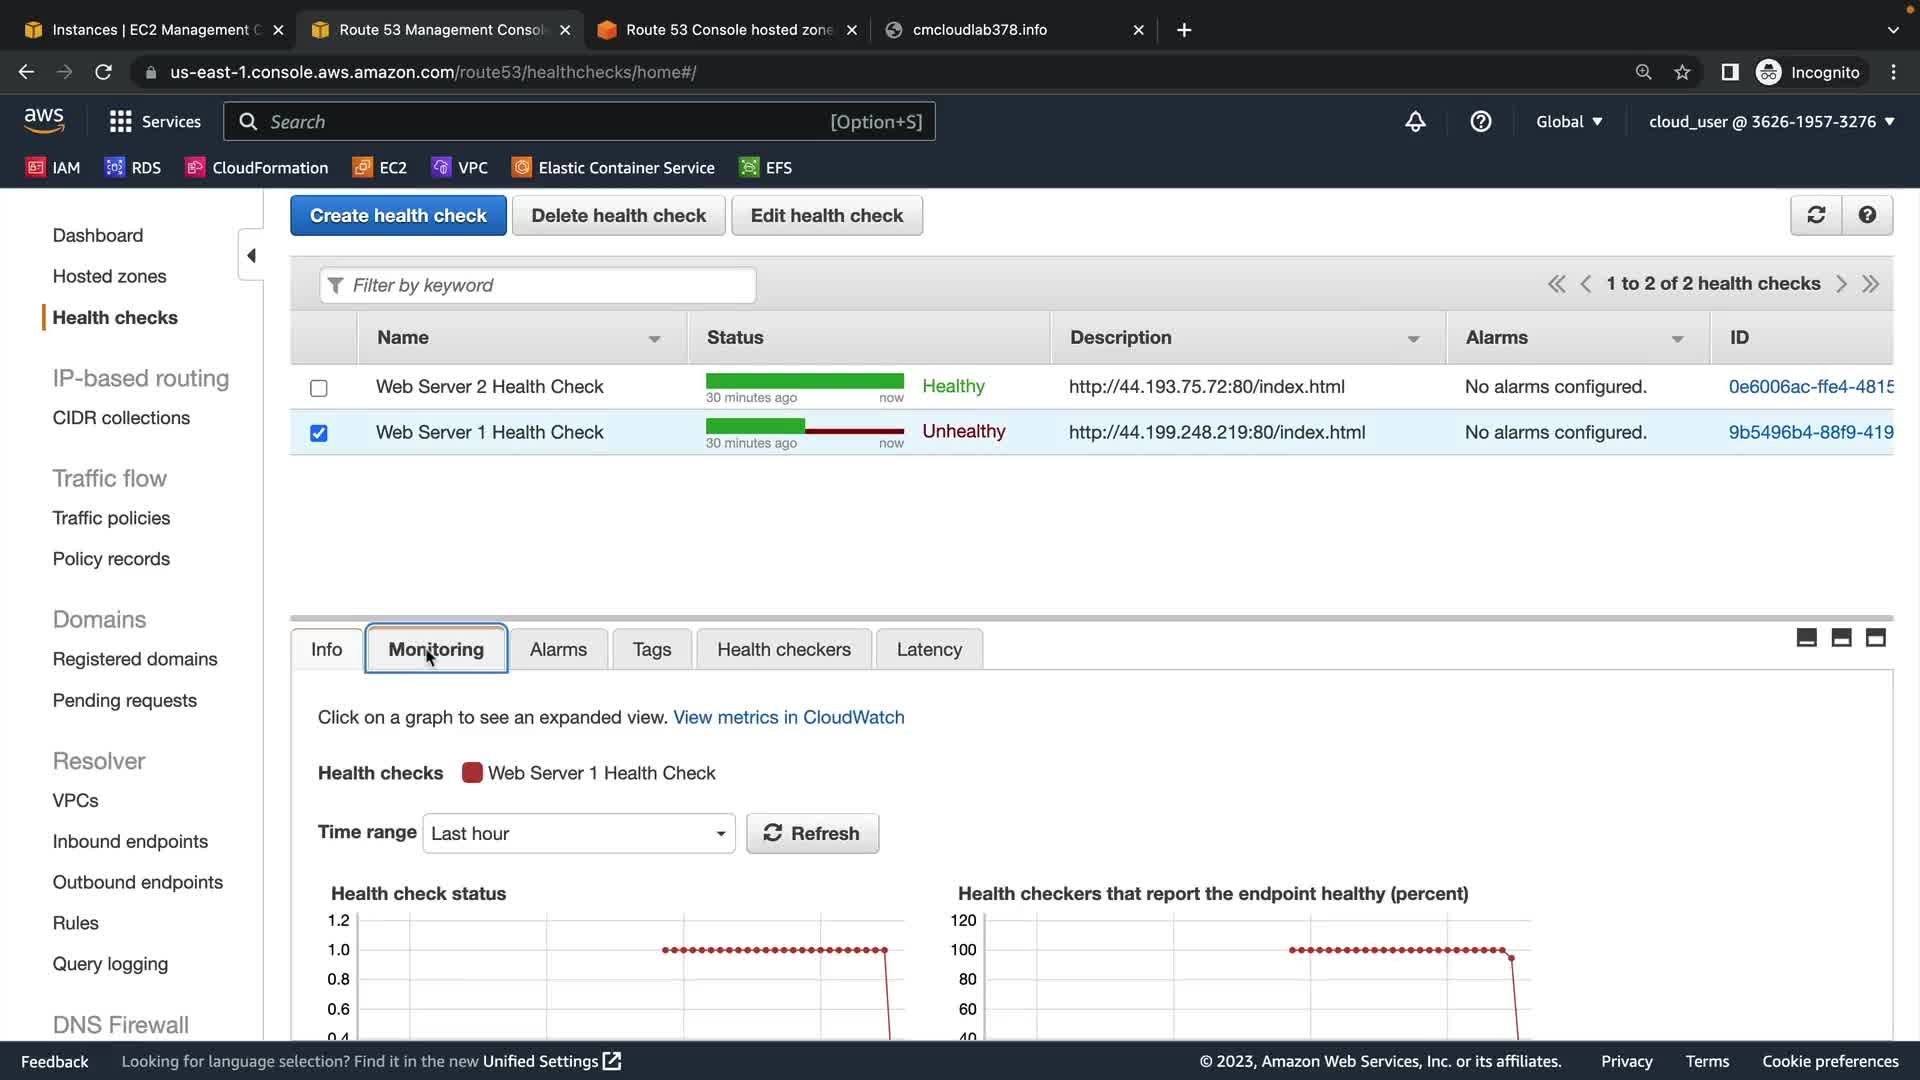Click the Create health check button
1920x1080 pixels.
[x=398, y=216]
